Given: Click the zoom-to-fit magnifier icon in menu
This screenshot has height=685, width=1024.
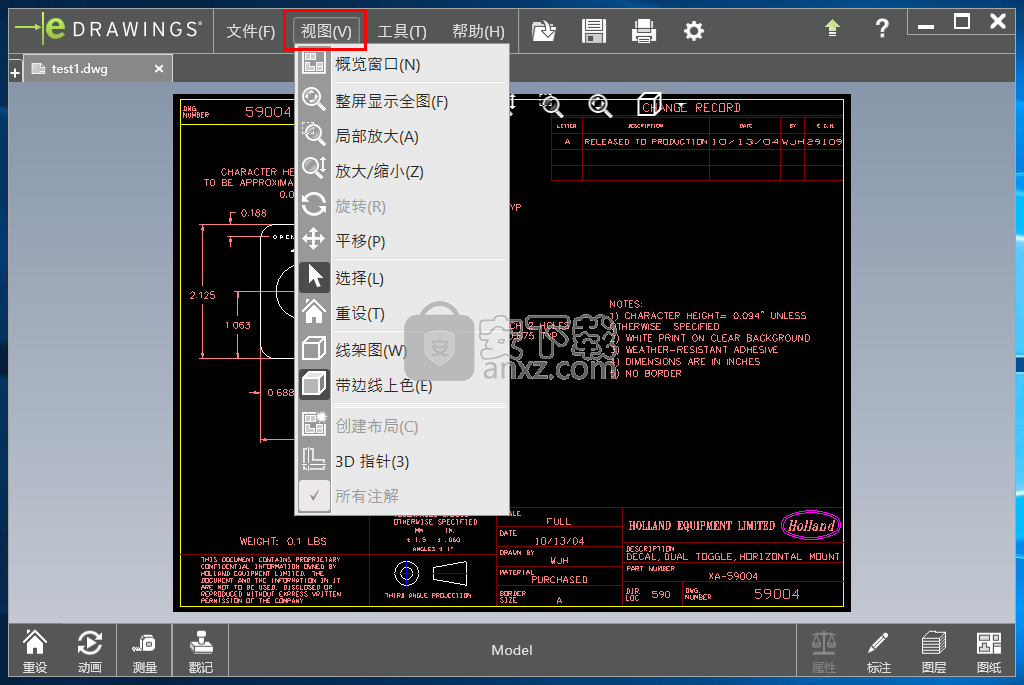Looking at the screenshot, I should (314, 99).
